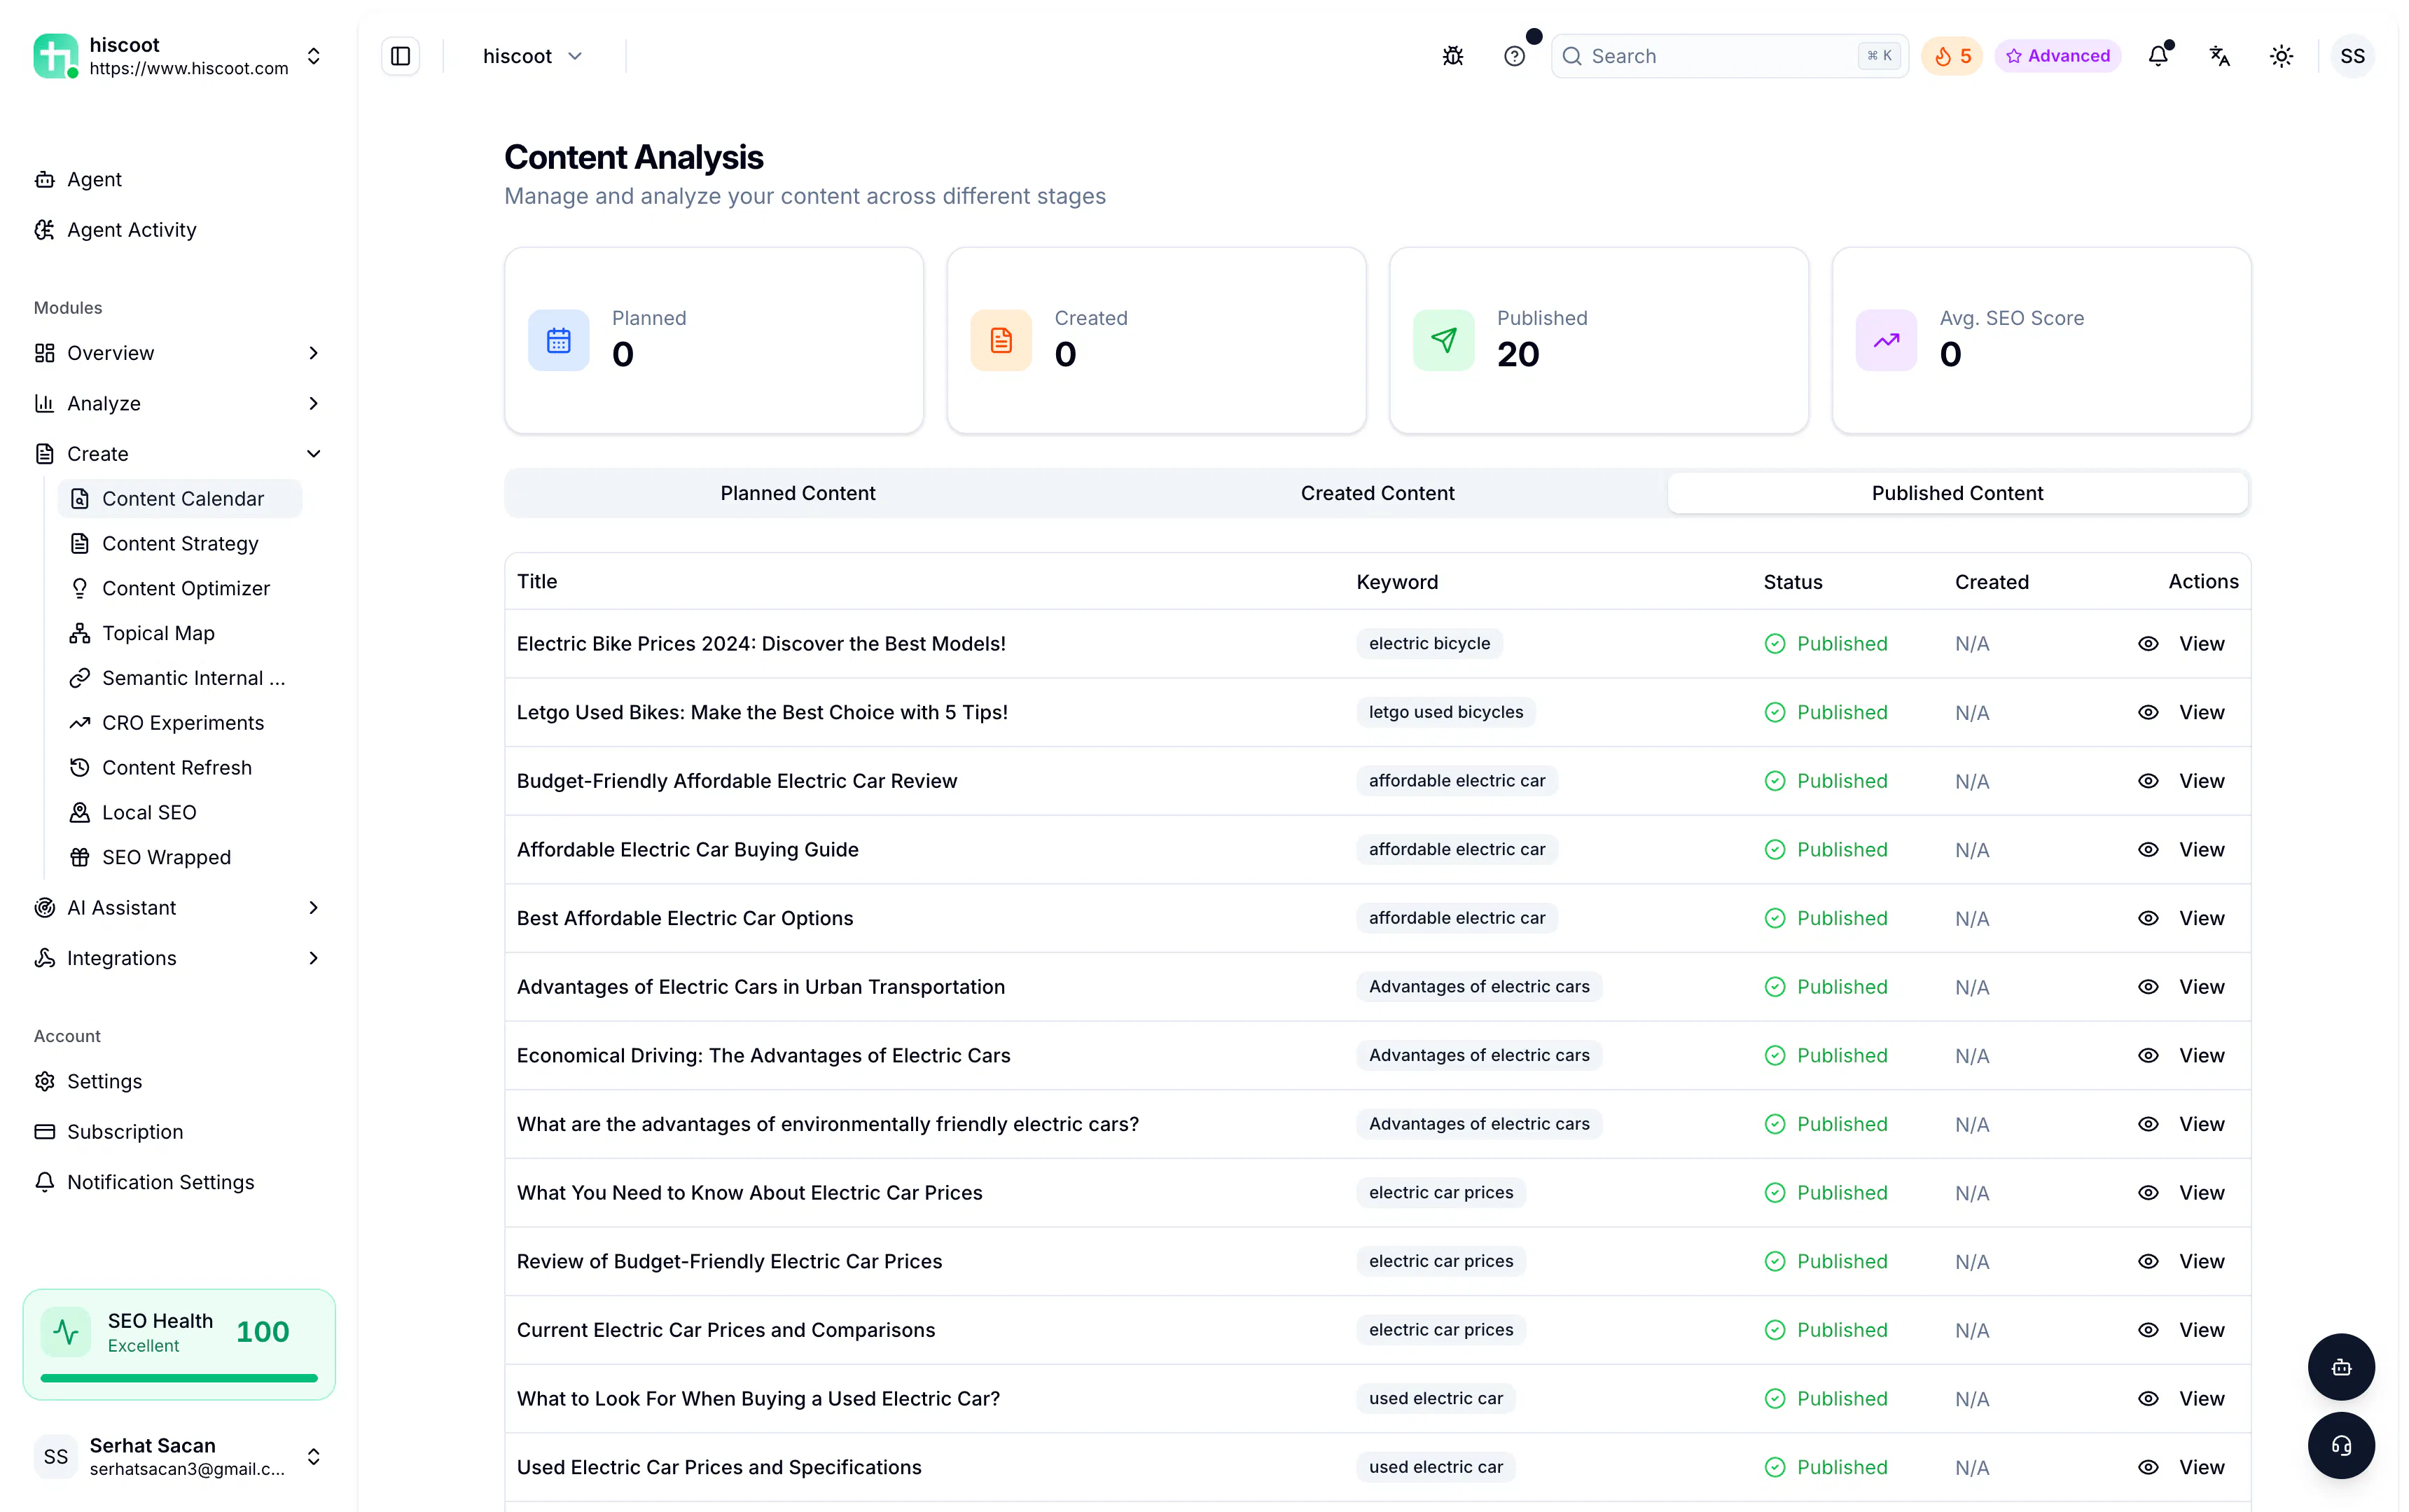The width and height of the screenshot is (2409, 1512).
Task: Expand the AI Assistant module
Action: (179, 908)
